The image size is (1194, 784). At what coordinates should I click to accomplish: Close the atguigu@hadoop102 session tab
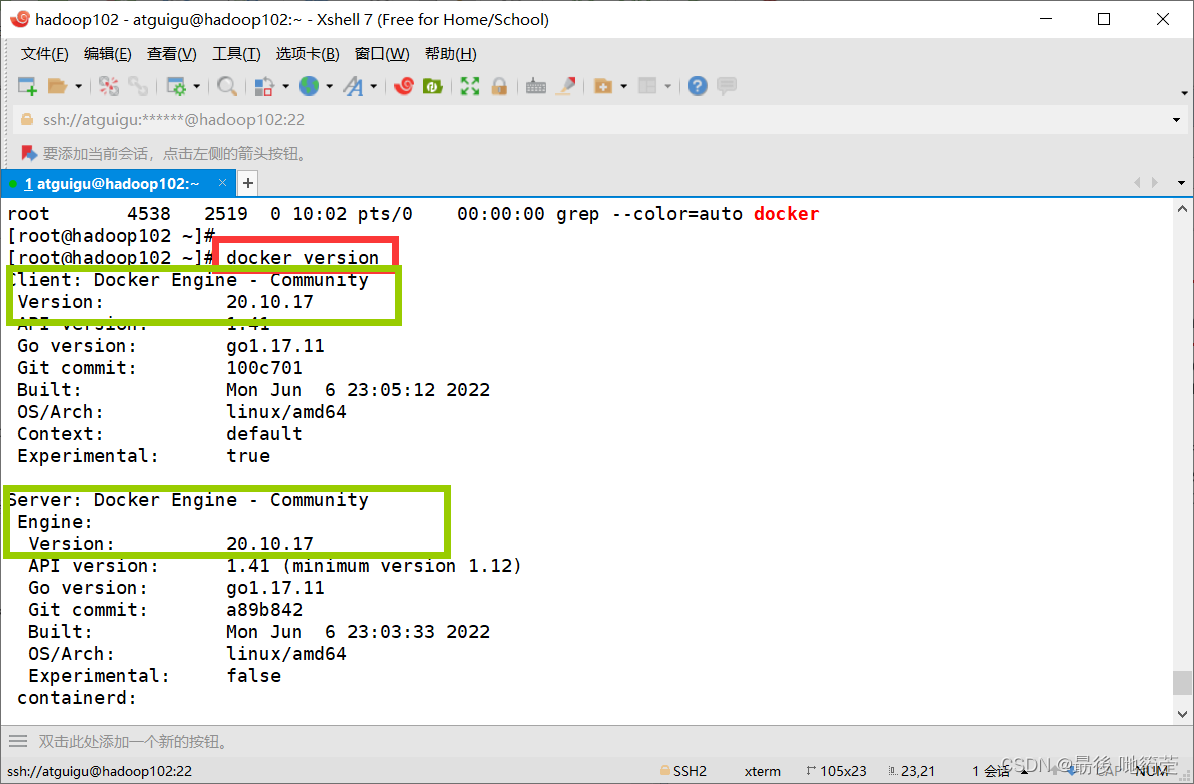pos(222,183)
